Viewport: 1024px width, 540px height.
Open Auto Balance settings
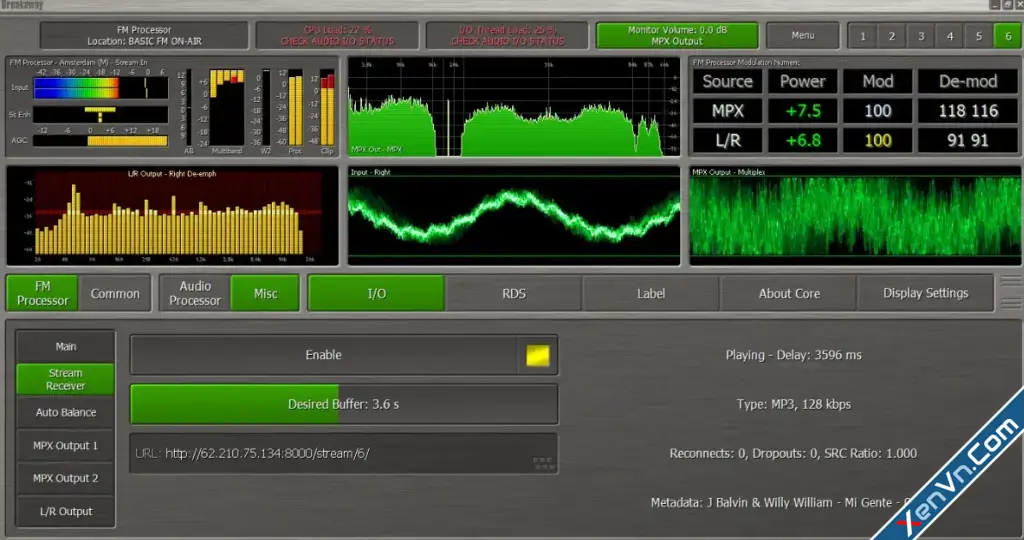coord(65,412)
